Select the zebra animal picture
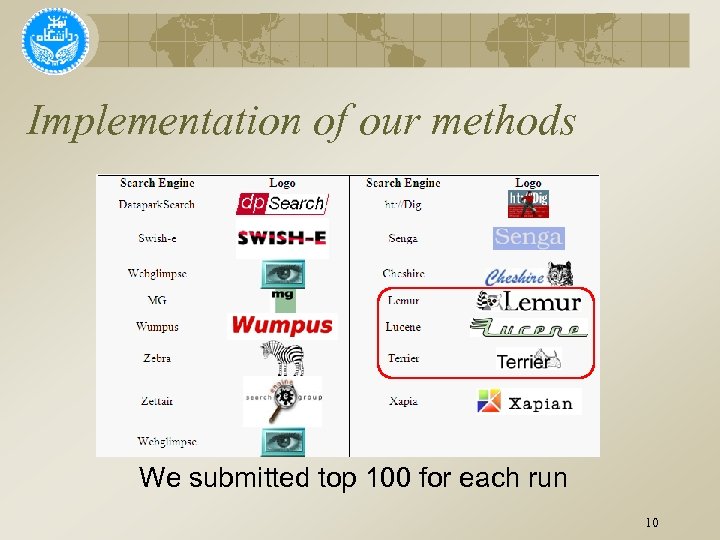Viewport: 720px width, 540px height. coord(283,358)
